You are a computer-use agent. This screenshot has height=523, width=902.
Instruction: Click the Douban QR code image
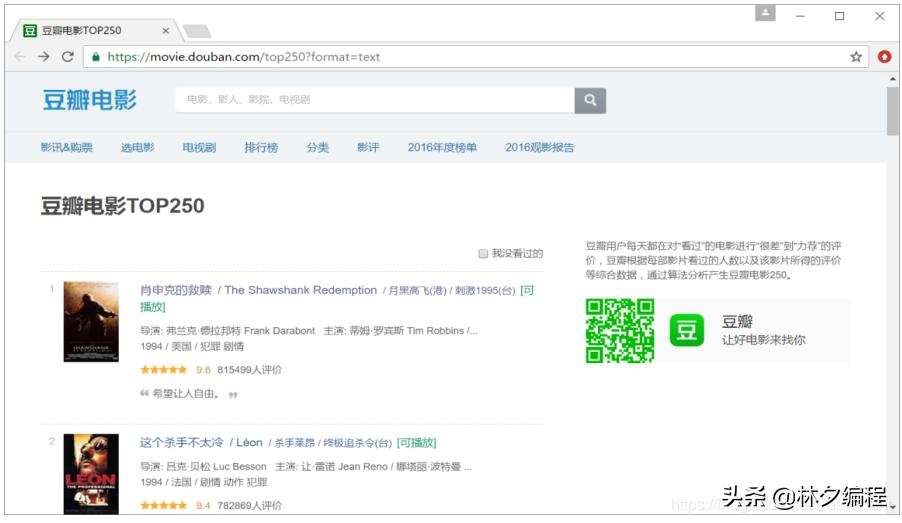pos(620,331)
